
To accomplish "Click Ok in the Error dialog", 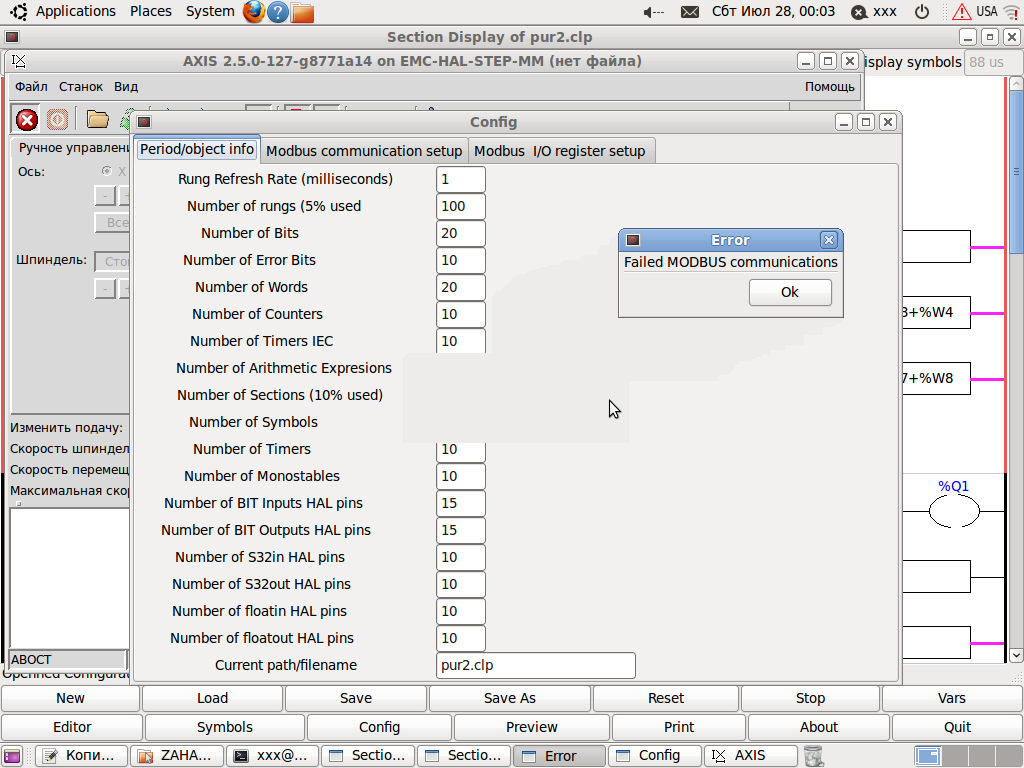I will 790,292.
